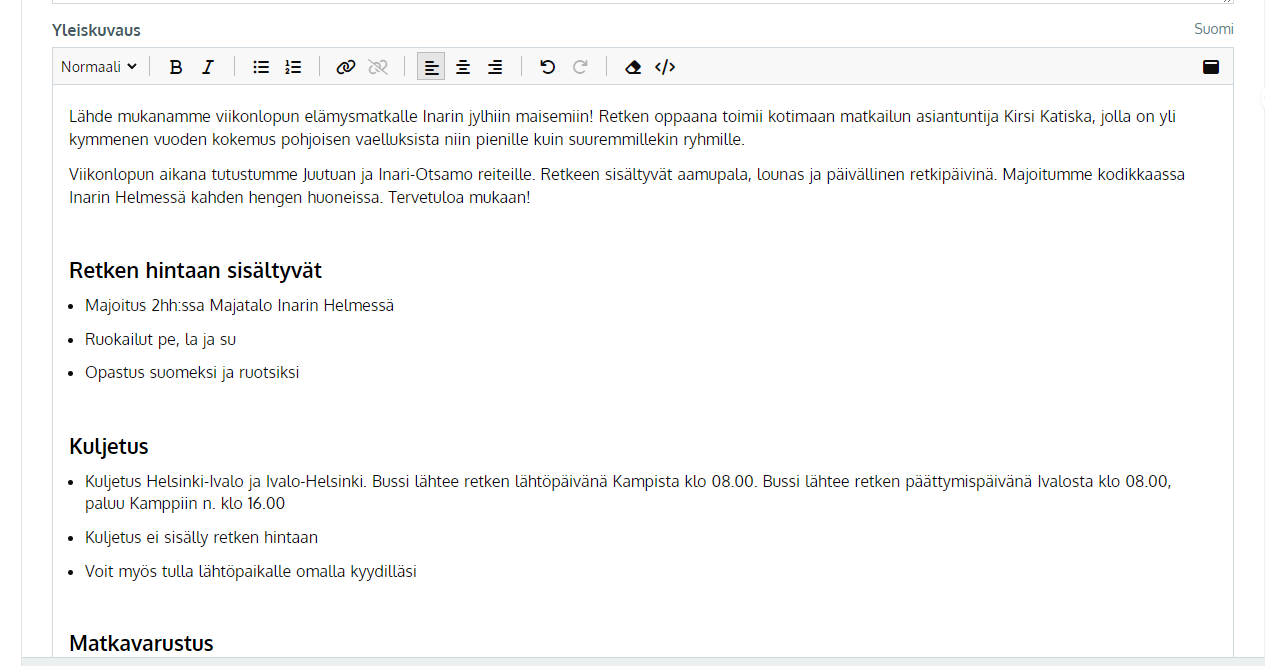Image resolution: width=1265 pixels, height=666 pixels.
Task: Insert a numbered list
Action: point(293,67)
